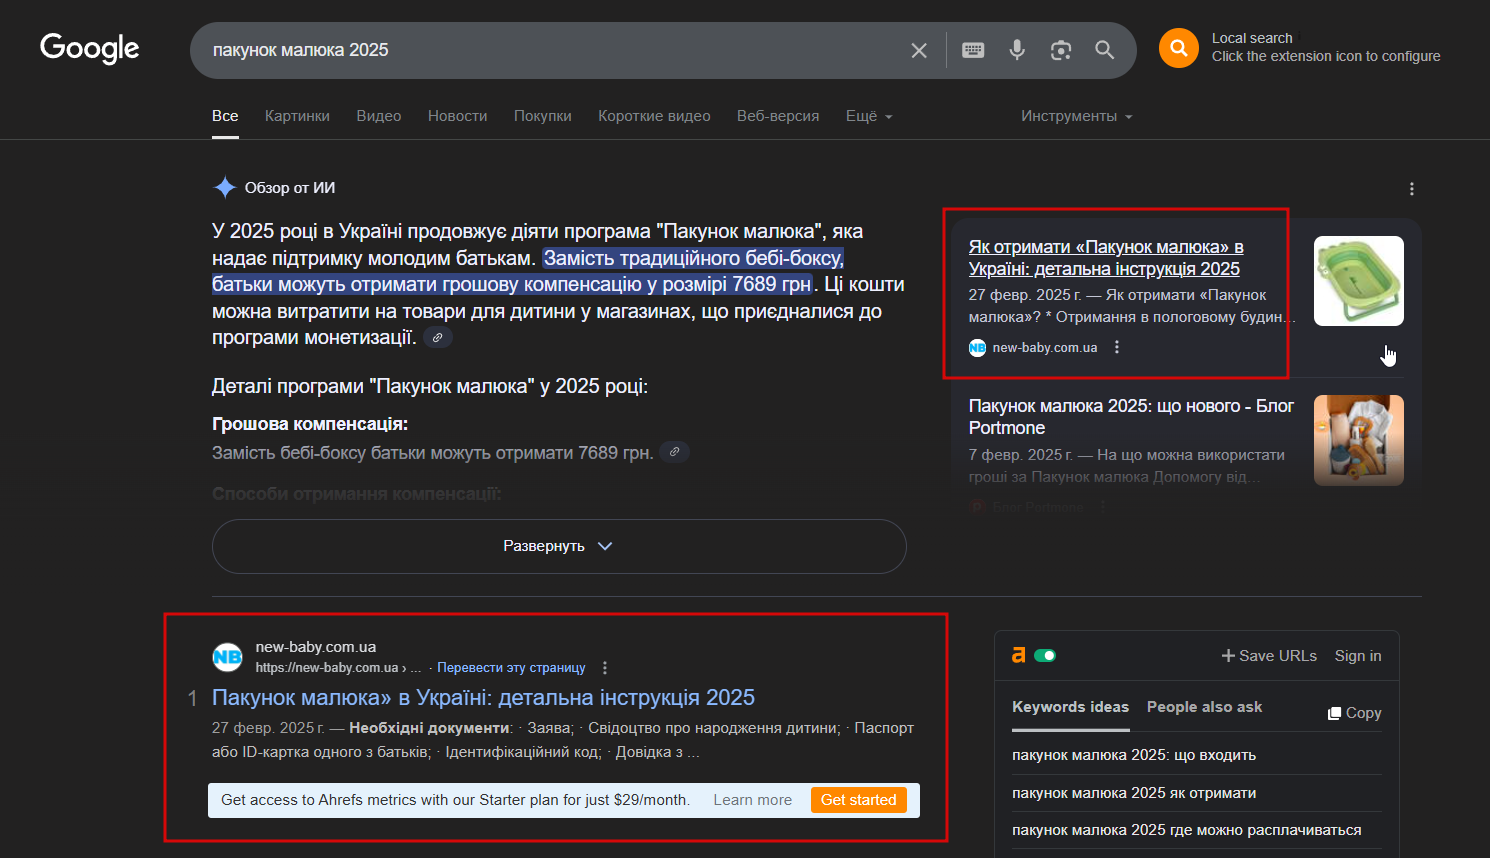
Task: Switch to the Картинки tab
Action: pos(297,116)
